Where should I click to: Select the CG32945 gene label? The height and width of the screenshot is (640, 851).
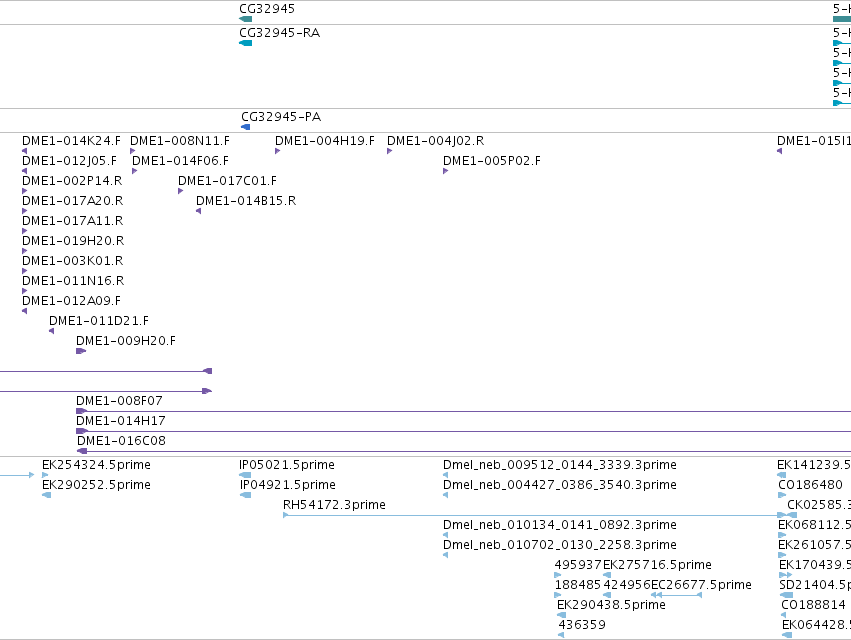[267, 9]
